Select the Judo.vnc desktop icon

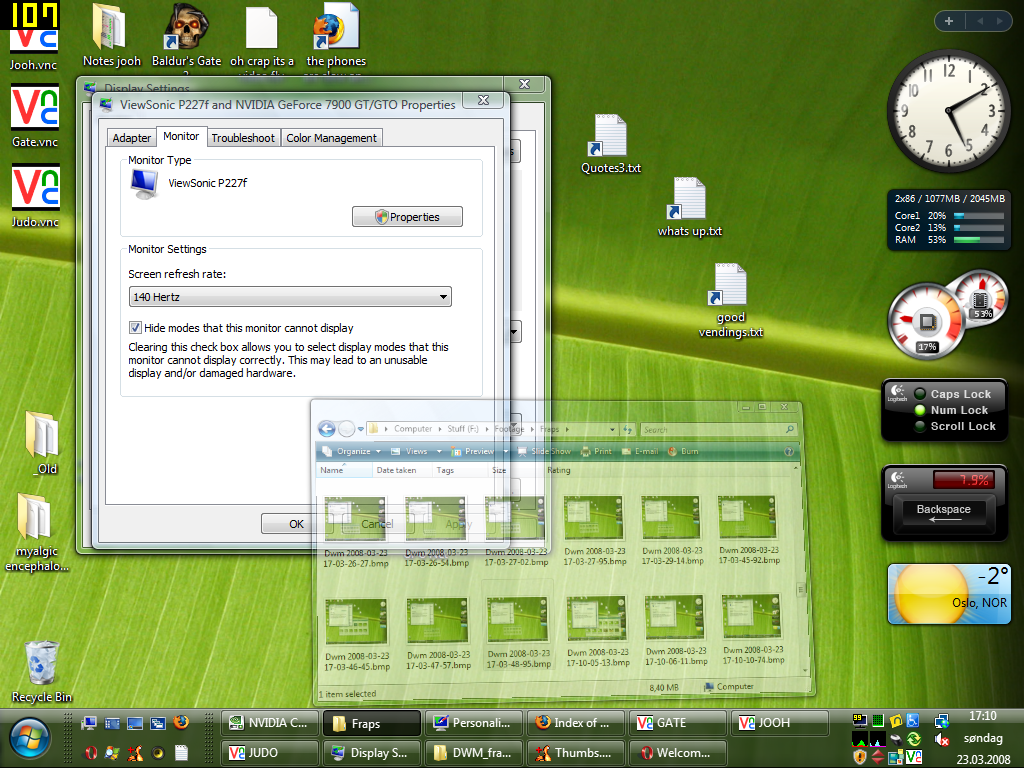click(x=35, y=195)
